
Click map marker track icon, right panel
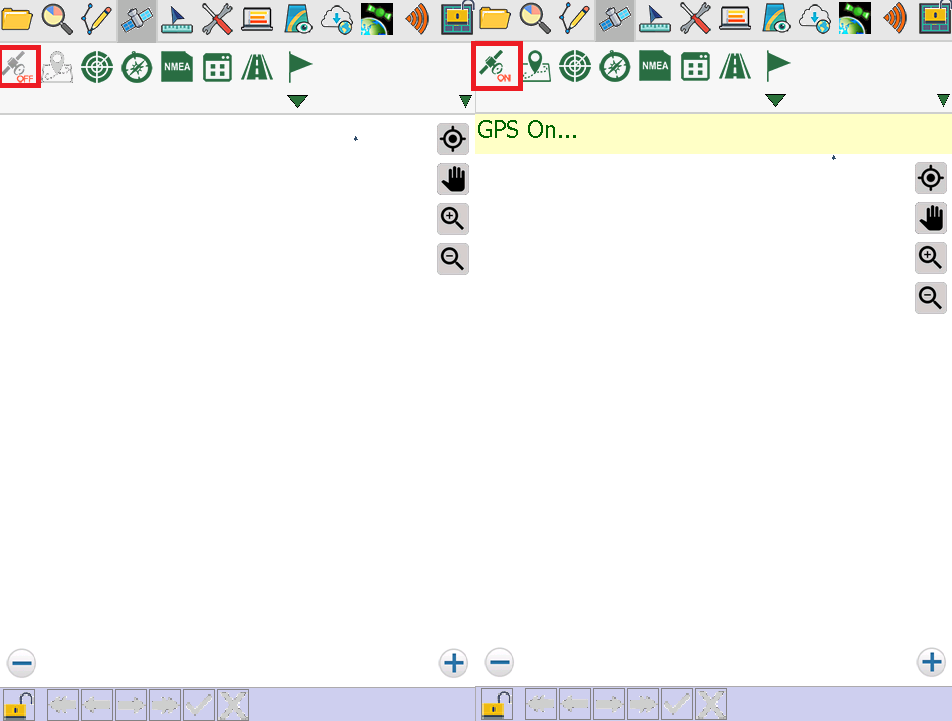(536, 66)
